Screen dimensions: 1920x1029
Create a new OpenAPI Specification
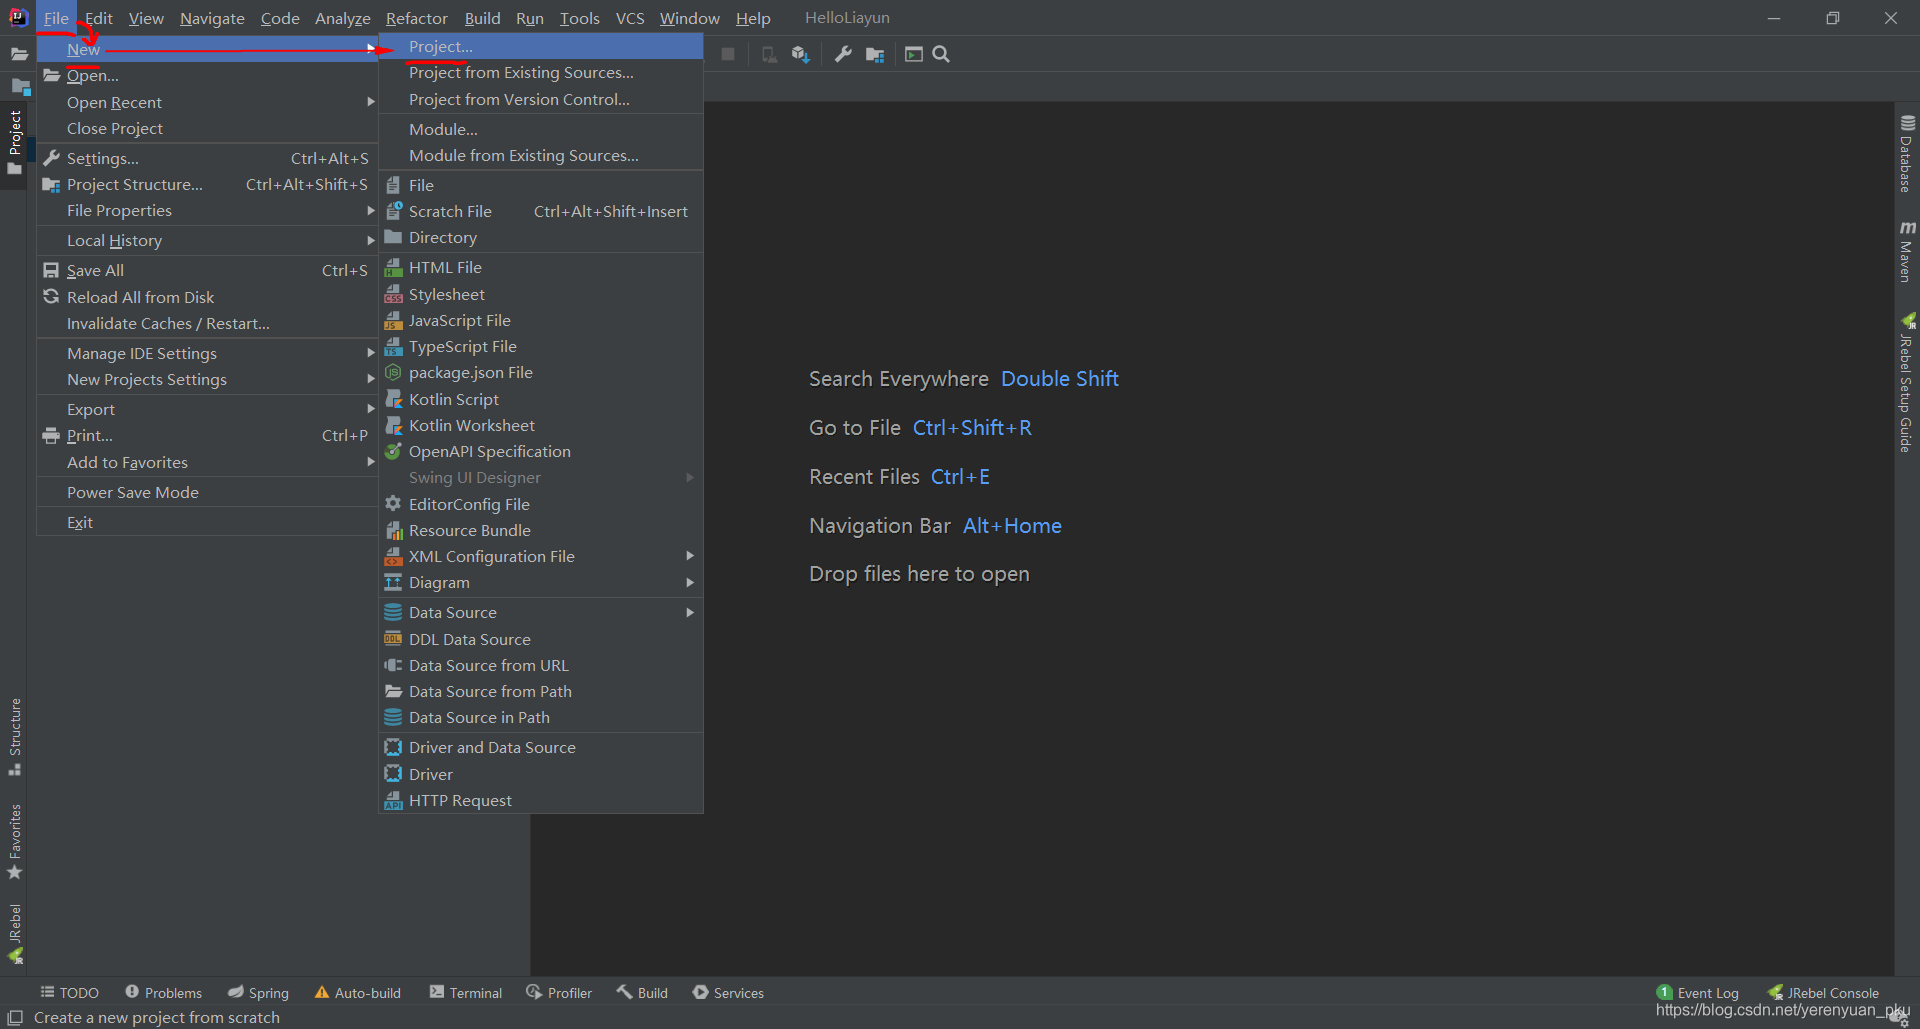point(541,451)
